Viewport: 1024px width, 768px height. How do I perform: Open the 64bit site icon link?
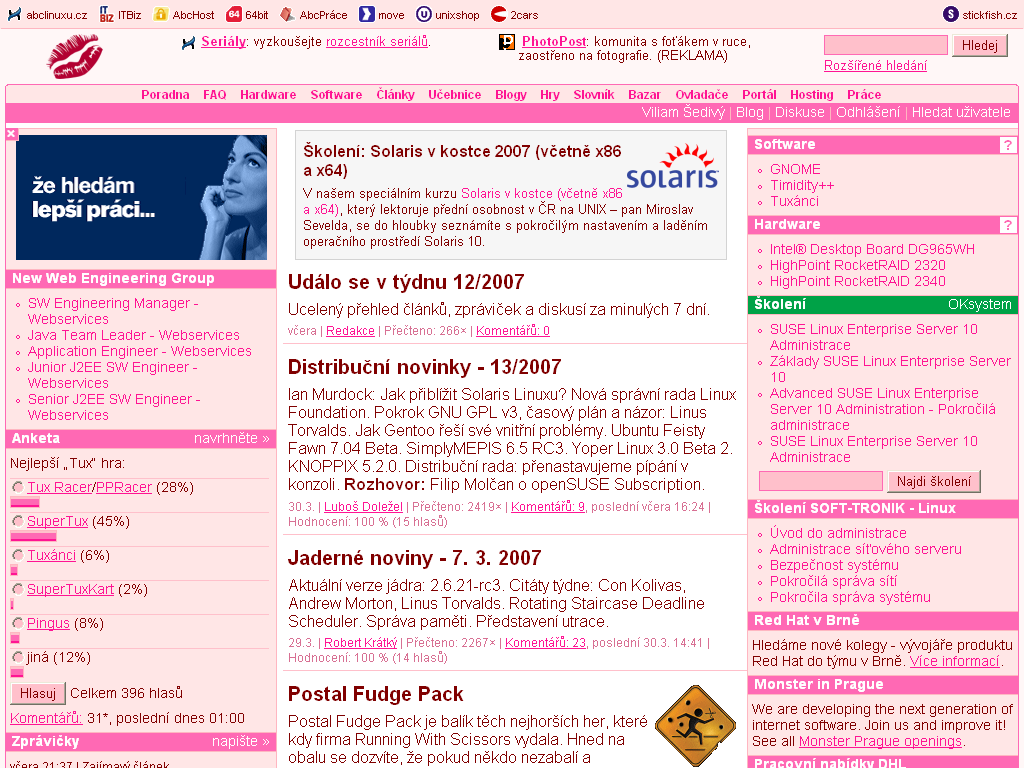tap(234, 14)
